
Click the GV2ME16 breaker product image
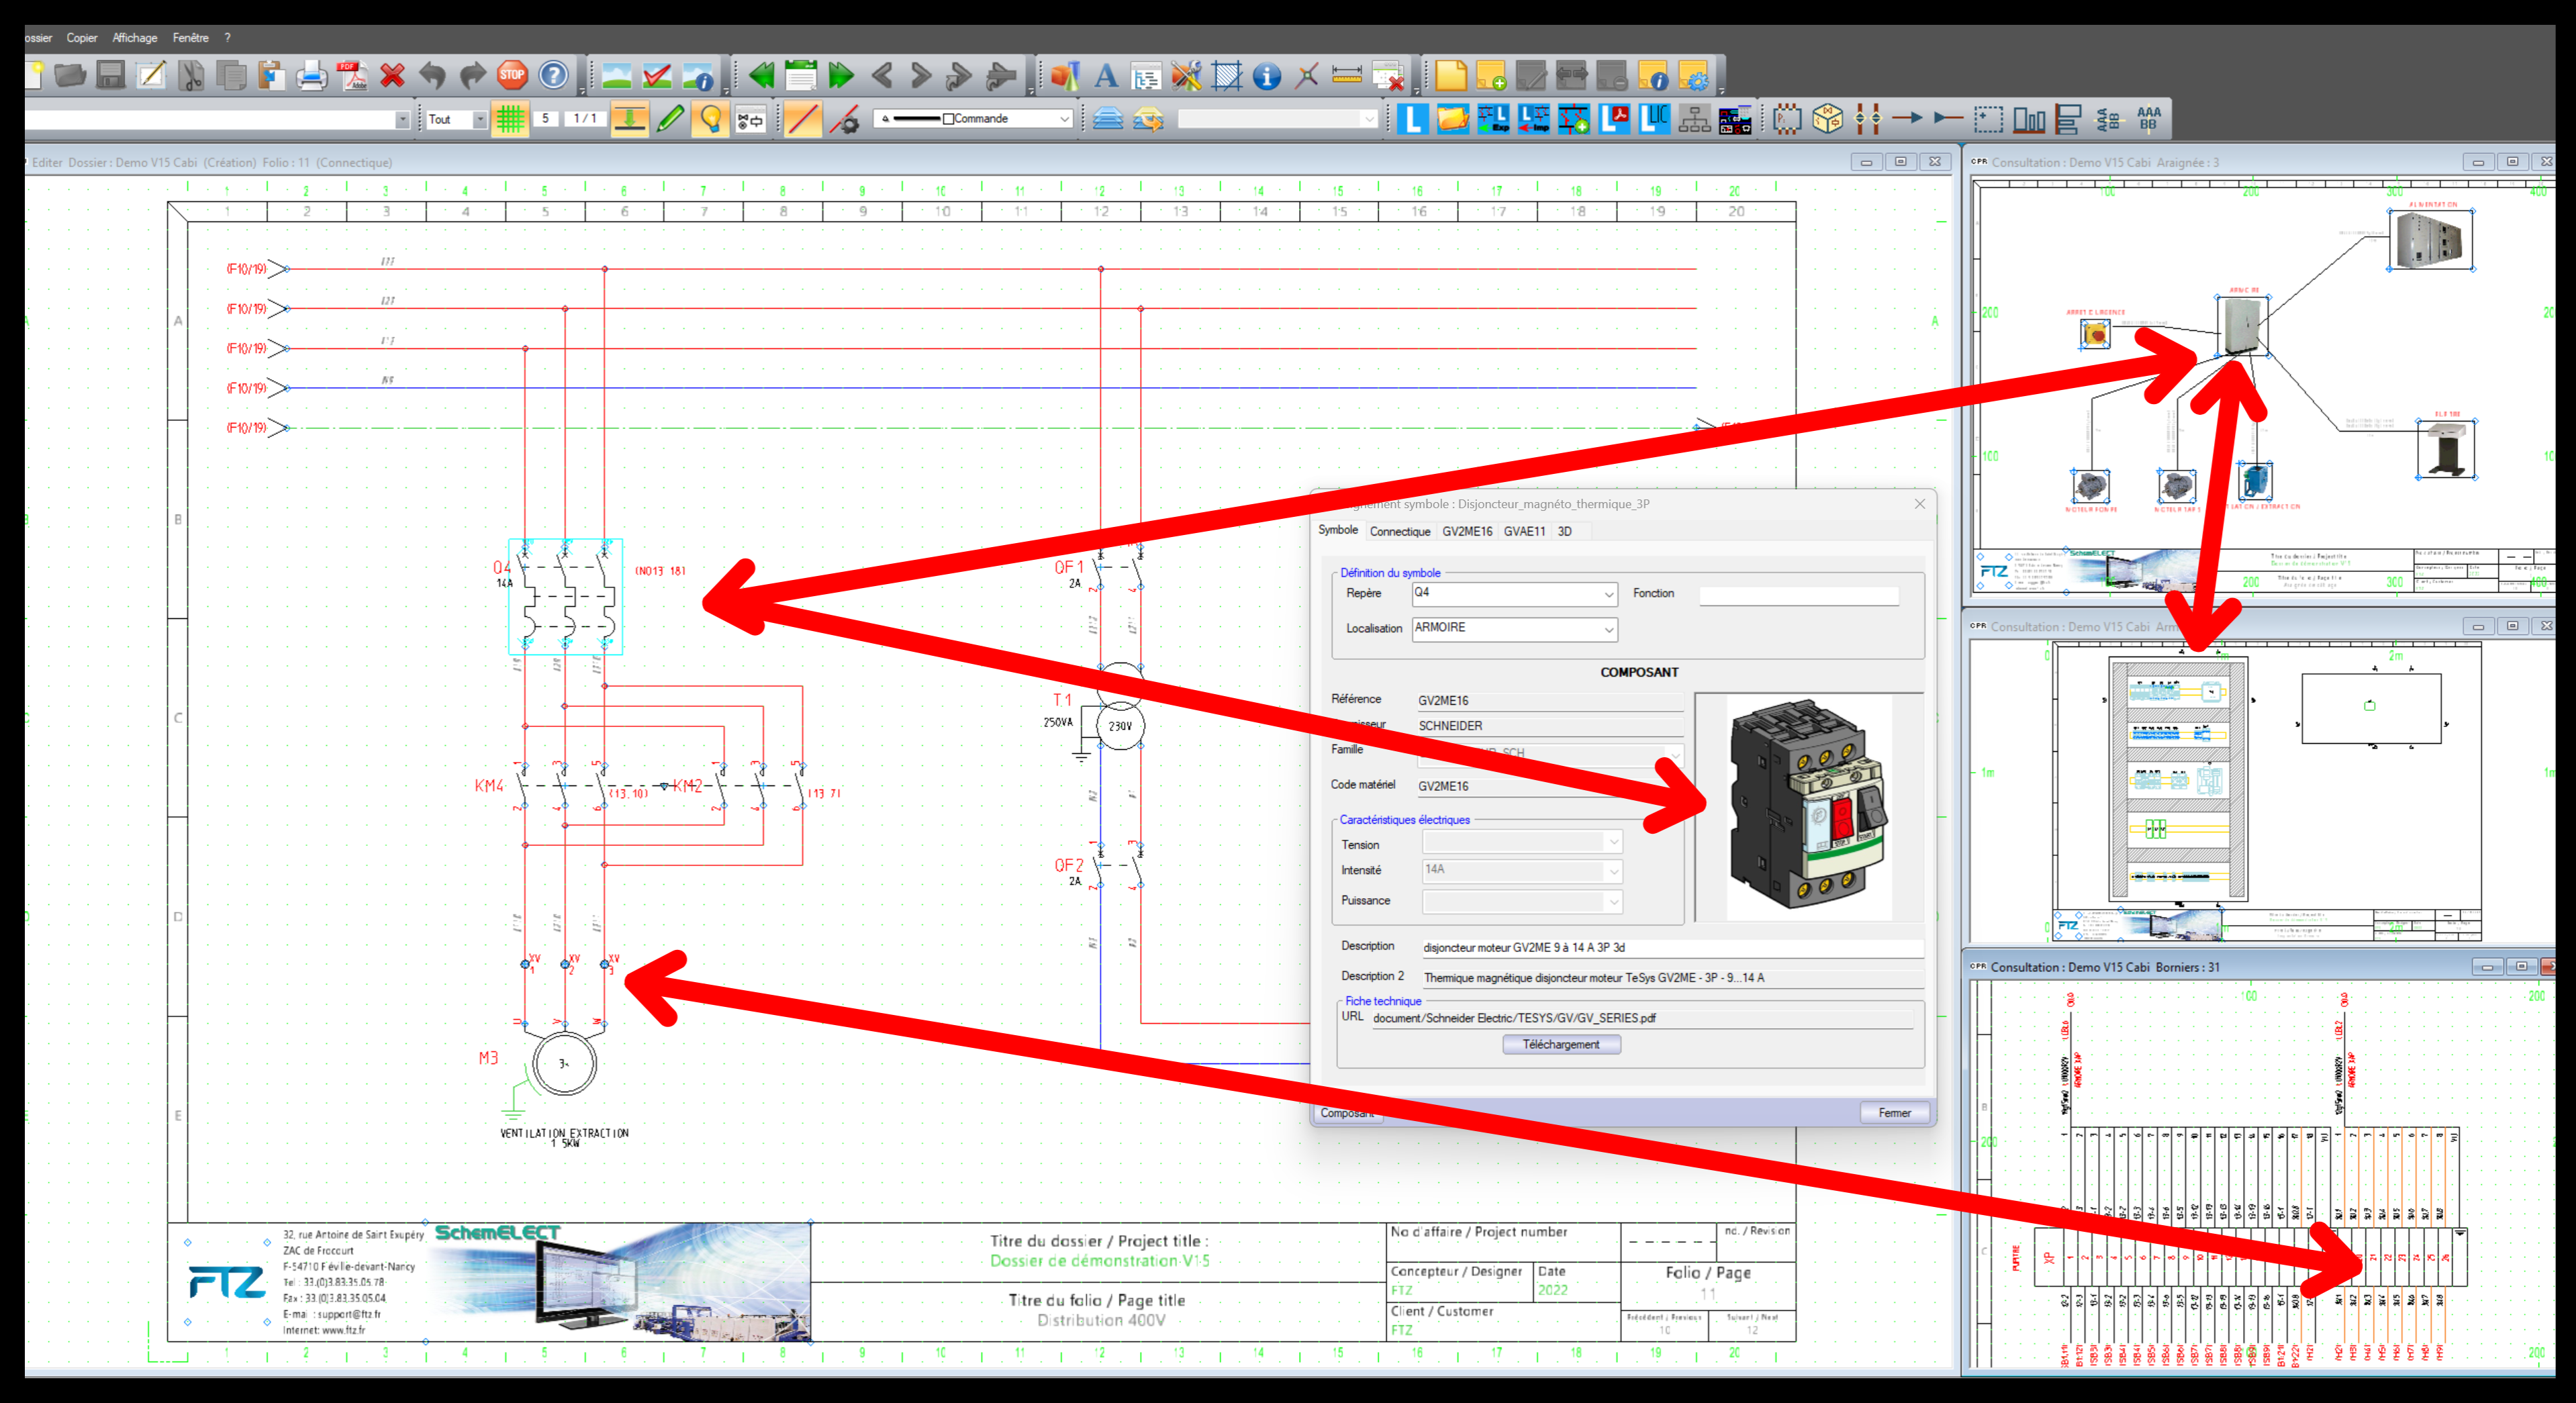1809,806
